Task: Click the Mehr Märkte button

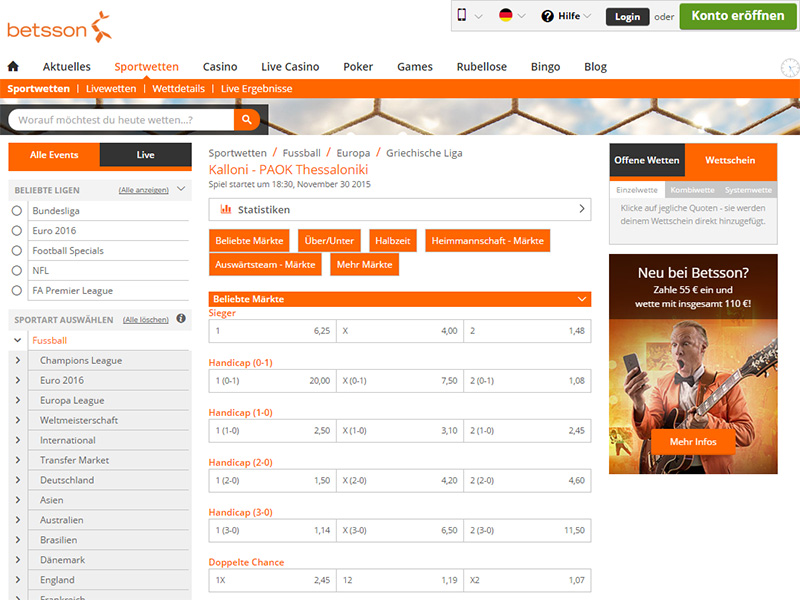Action: coord(364,264)
